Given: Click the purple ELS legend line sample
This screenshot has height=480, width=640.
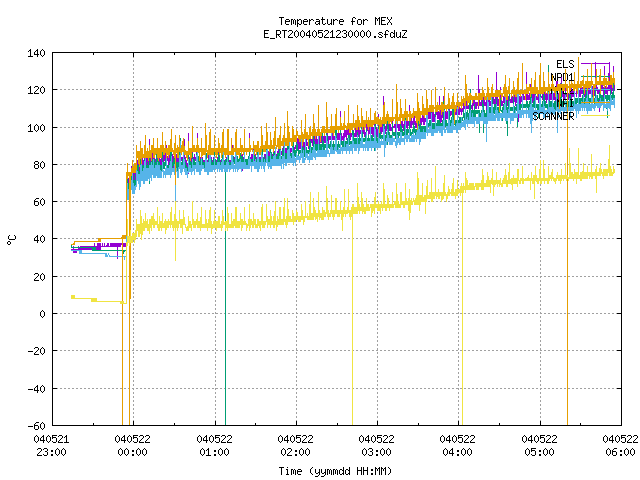Looking at the screenshot, I should pos(596,64).
